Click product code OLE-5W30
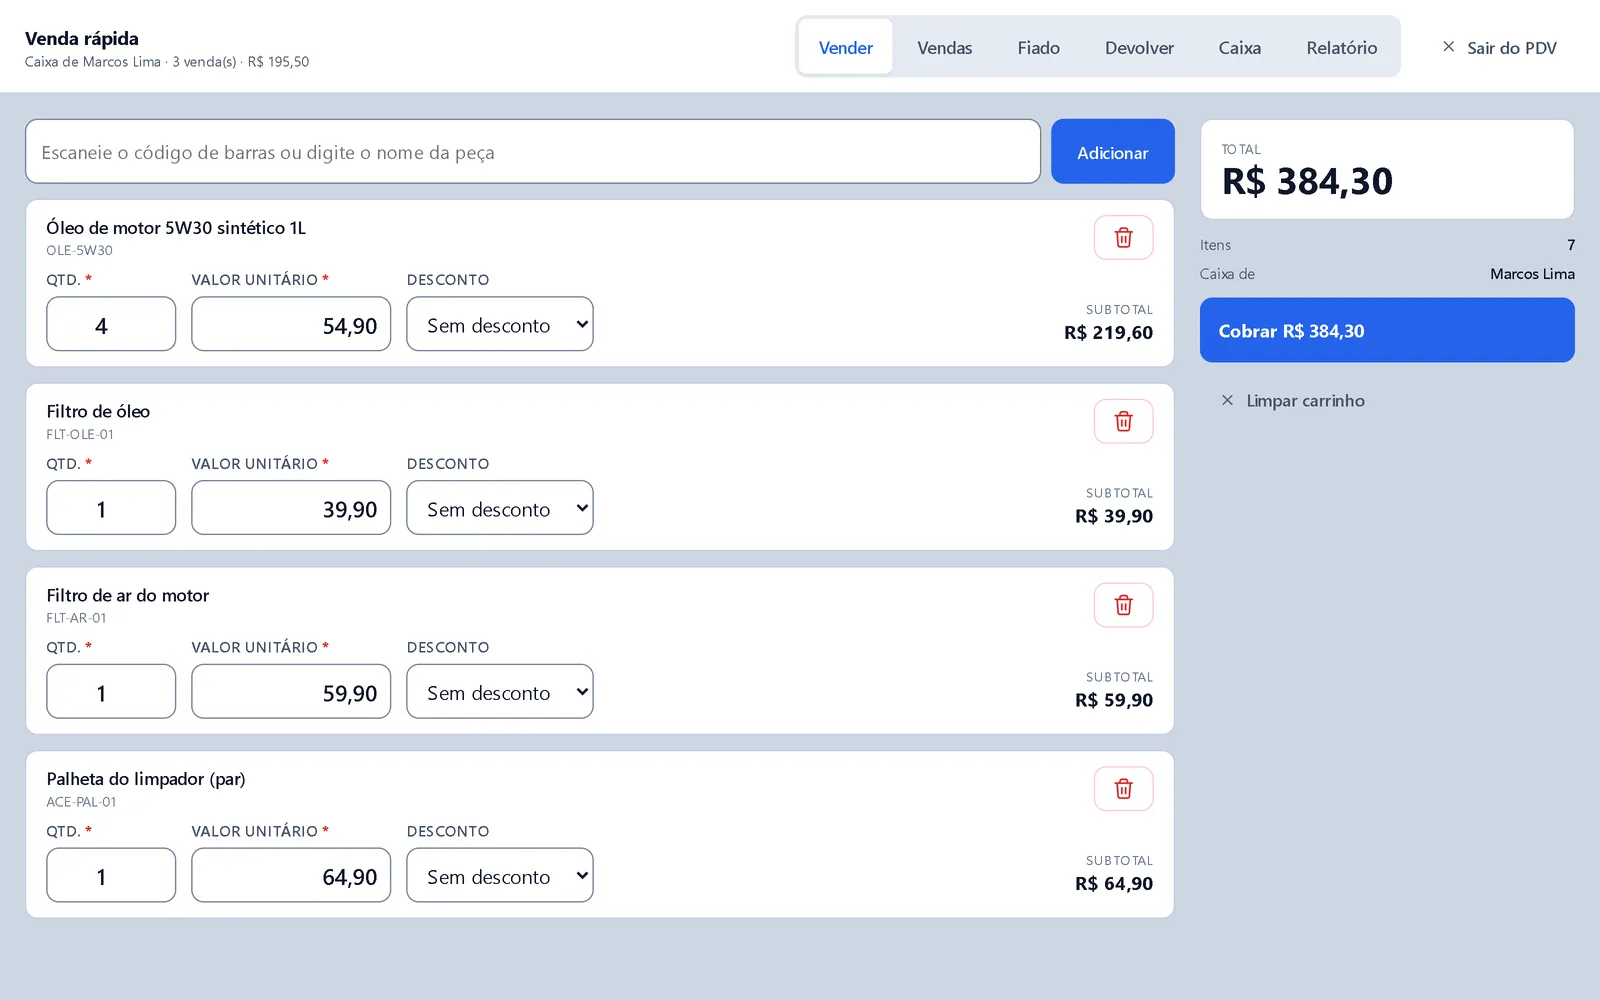 (79, 251)
